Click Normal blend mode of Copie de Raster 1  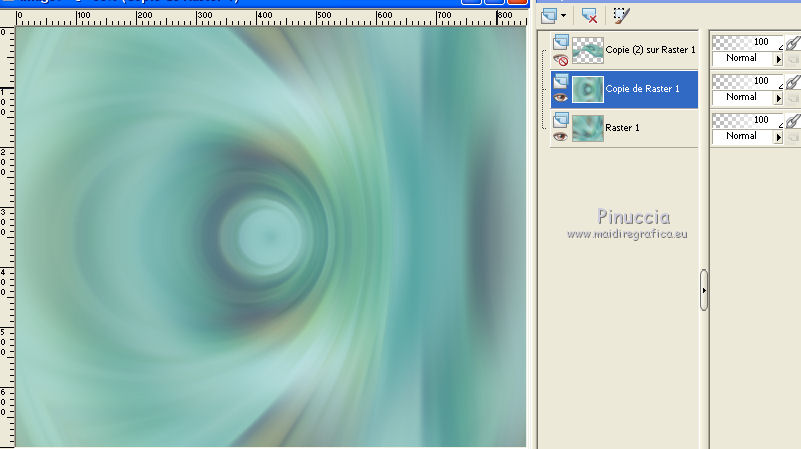742,97
